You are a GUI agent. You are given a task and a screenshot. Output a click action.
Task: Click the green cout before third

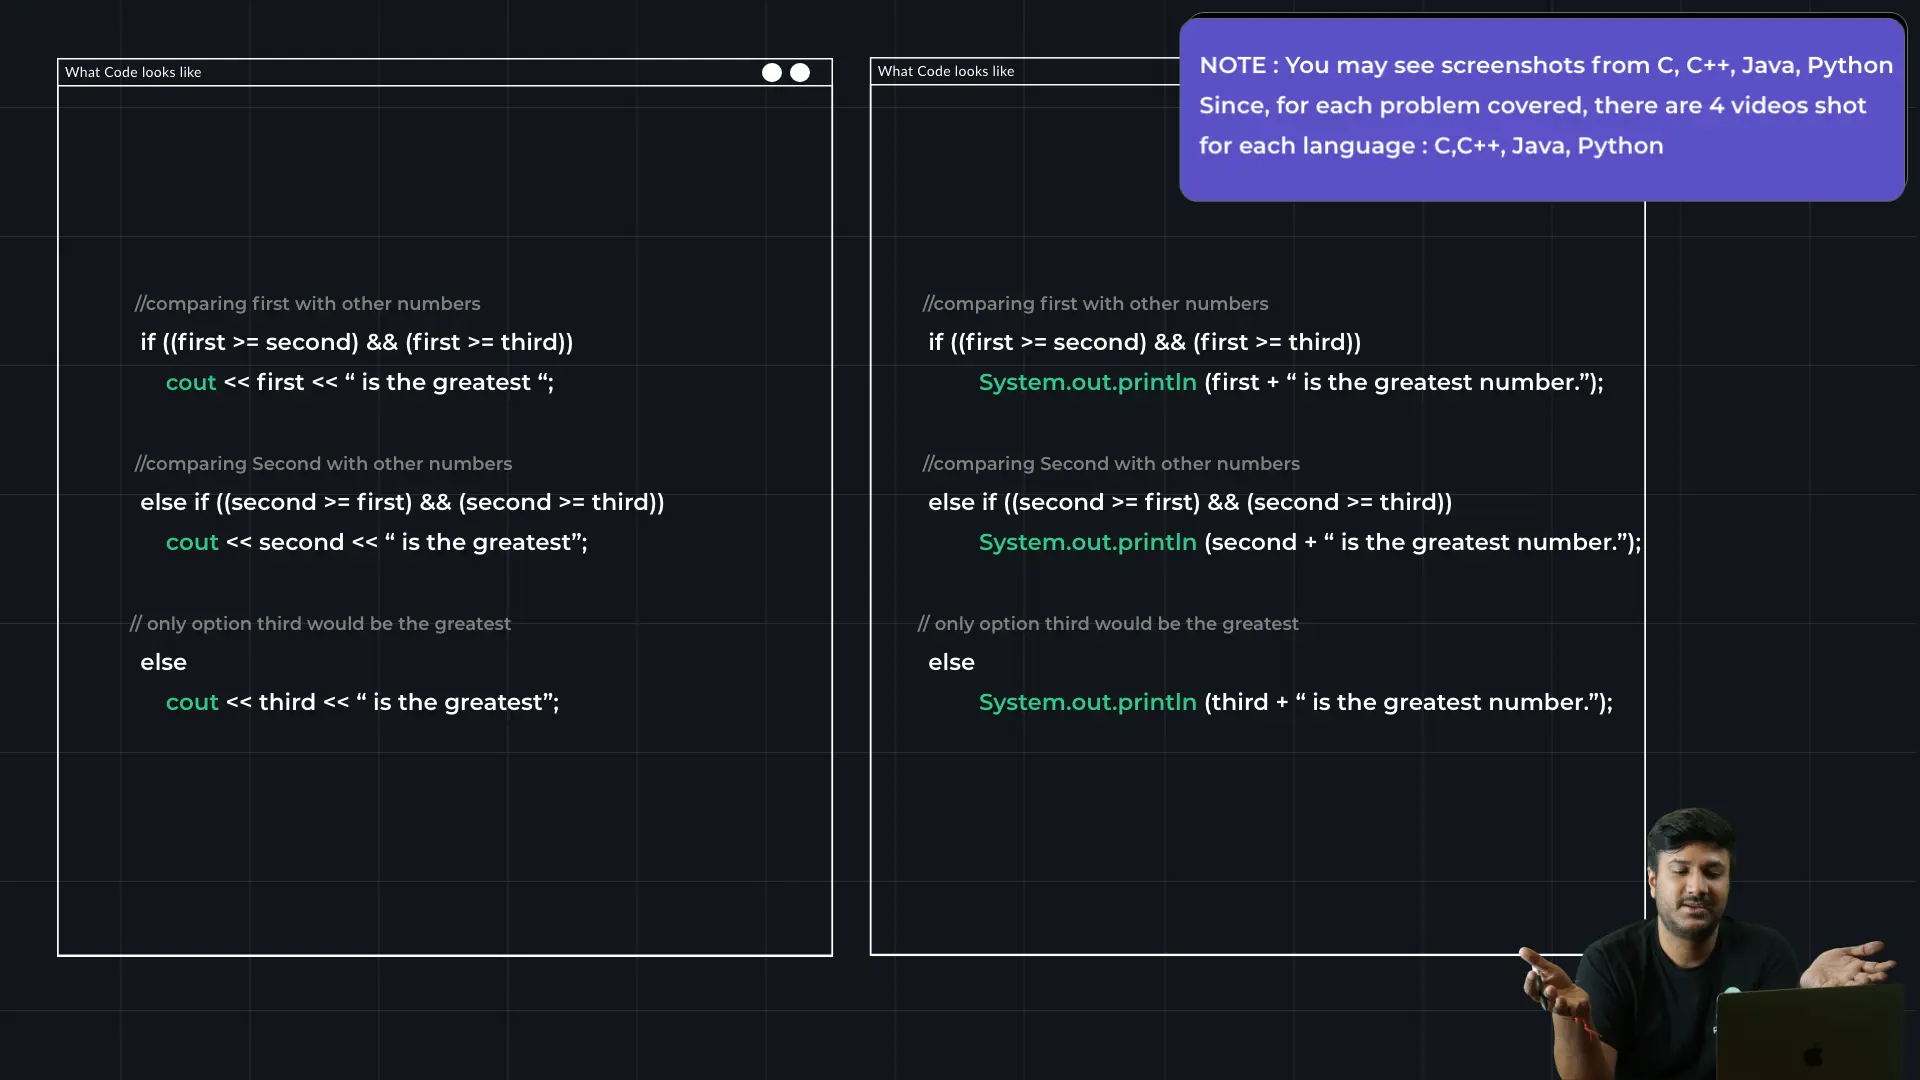(x=192, y=703)
